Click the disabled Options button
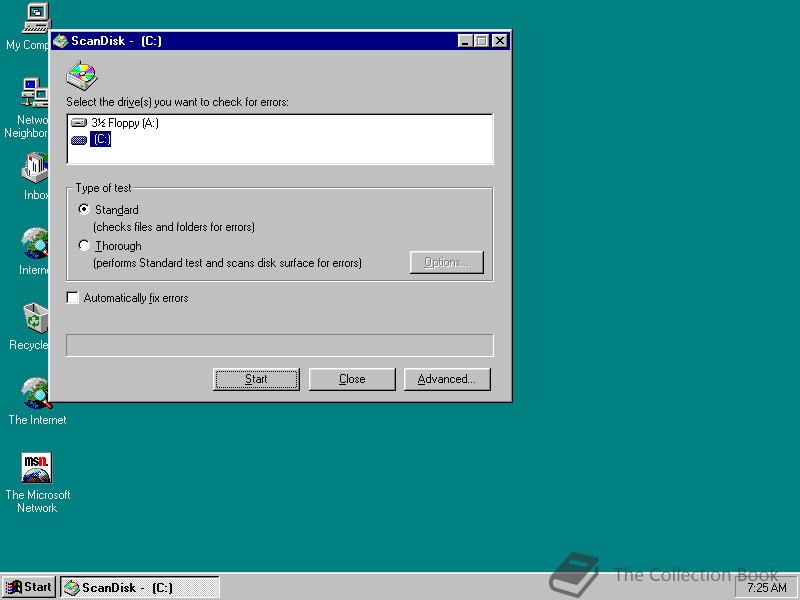This screenshot has width=800, height=600. pos(446,262)
